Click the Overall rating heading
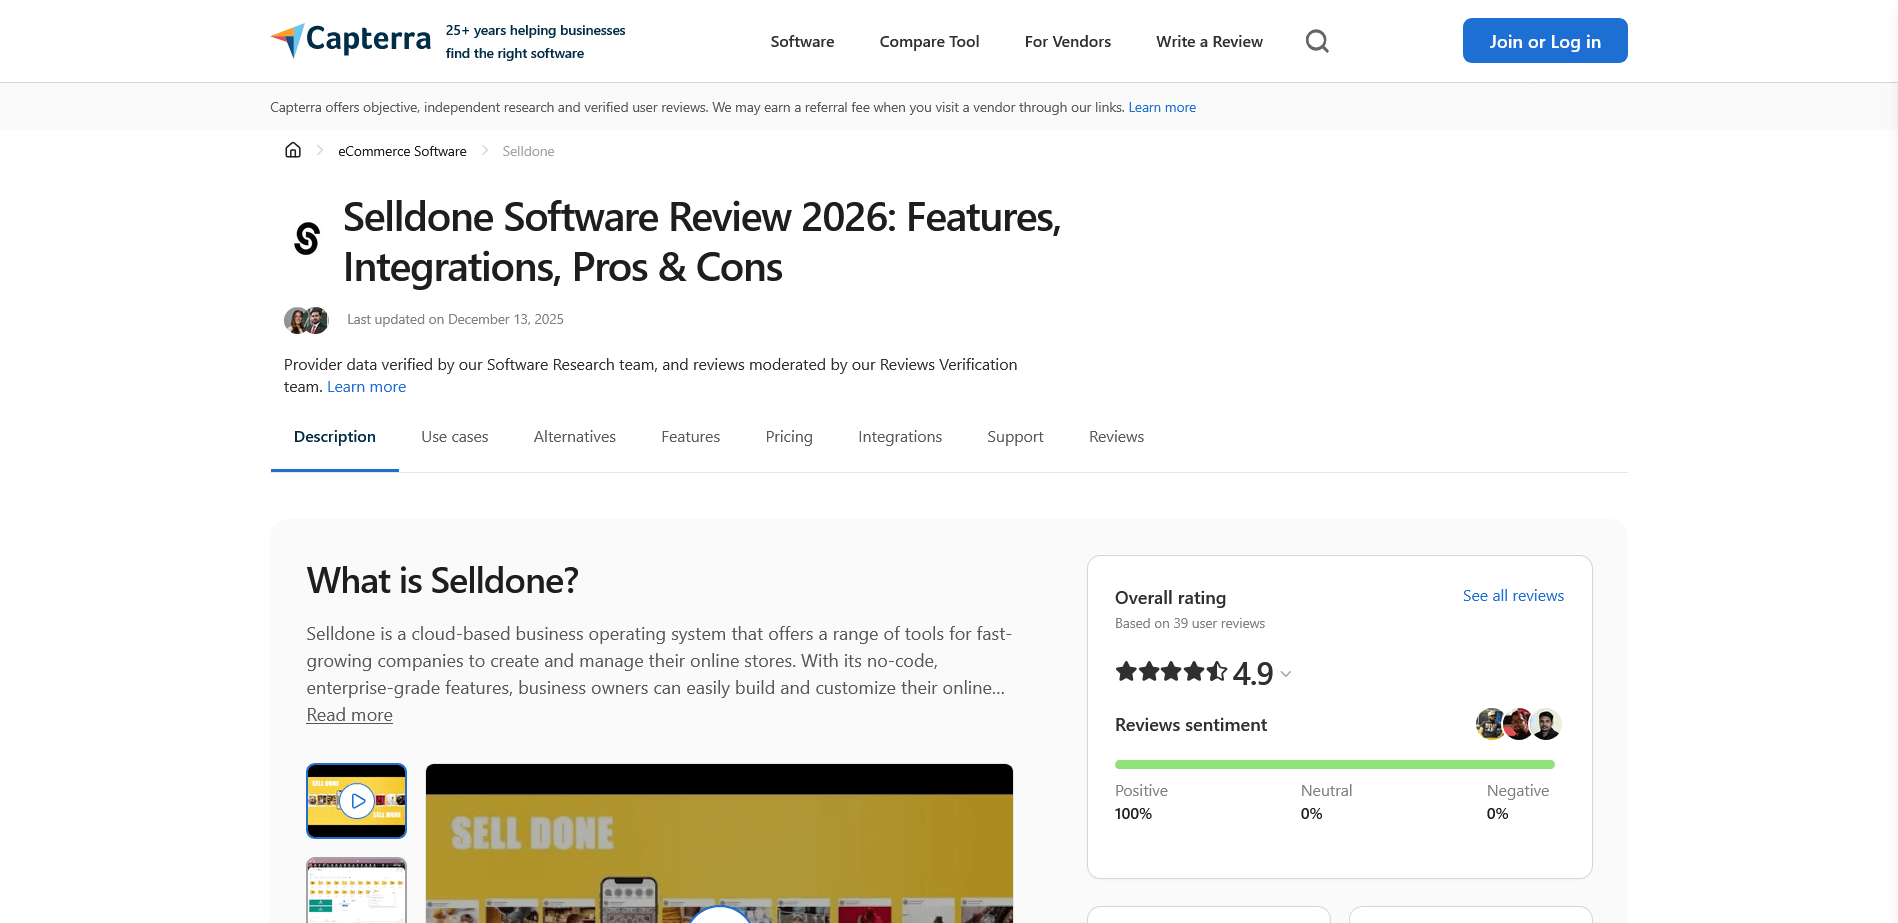1898x923 pixels. (1170, 598)
